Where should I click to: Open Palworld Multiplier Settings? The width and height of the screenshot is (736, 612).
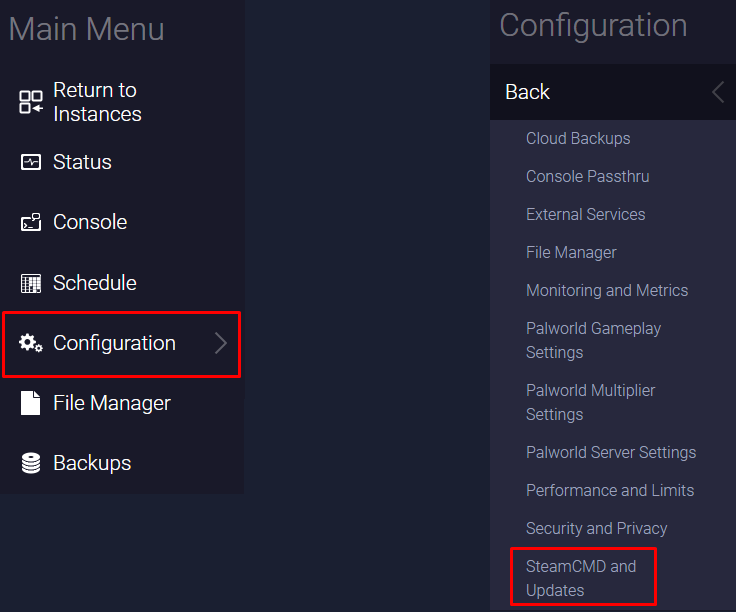point(590,402)
